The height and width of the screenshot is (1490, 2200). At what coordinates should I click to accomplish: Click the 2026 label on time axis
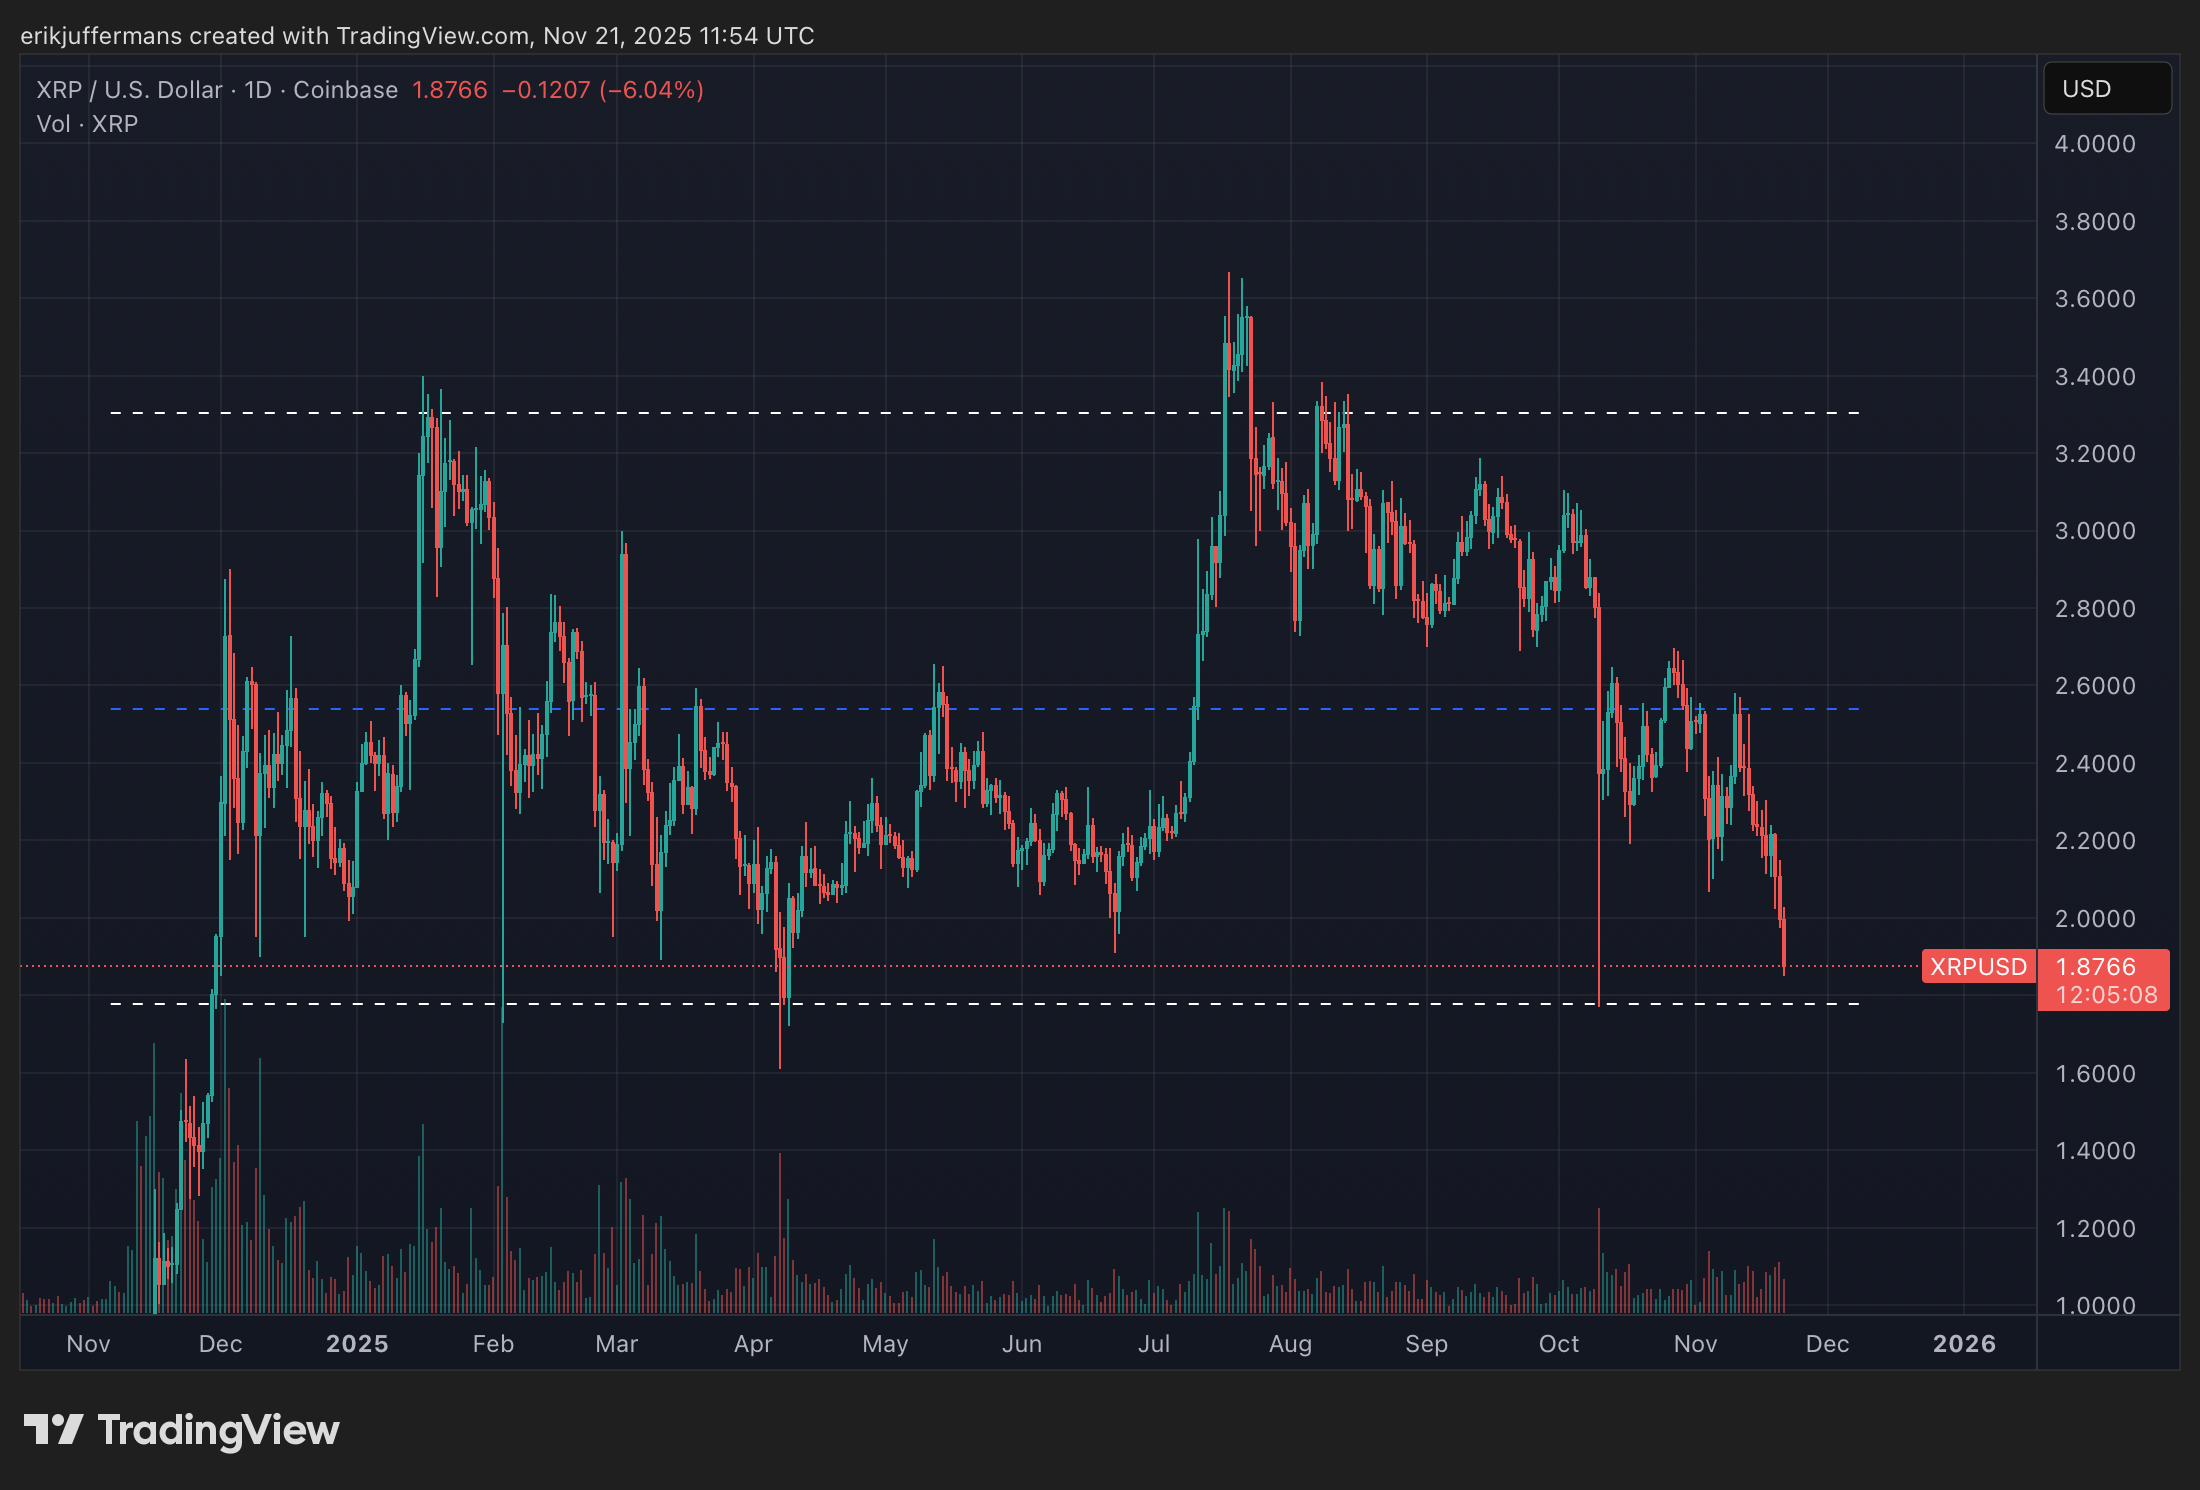point(1963,1343)
